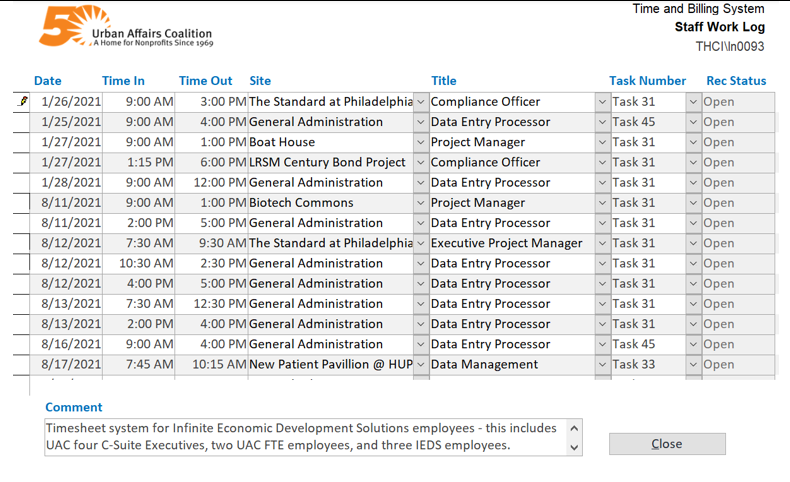This screenshot has width=790, height=482.
Task: Select record selector for 1/28/2021 row
Action: click(21, 183)
